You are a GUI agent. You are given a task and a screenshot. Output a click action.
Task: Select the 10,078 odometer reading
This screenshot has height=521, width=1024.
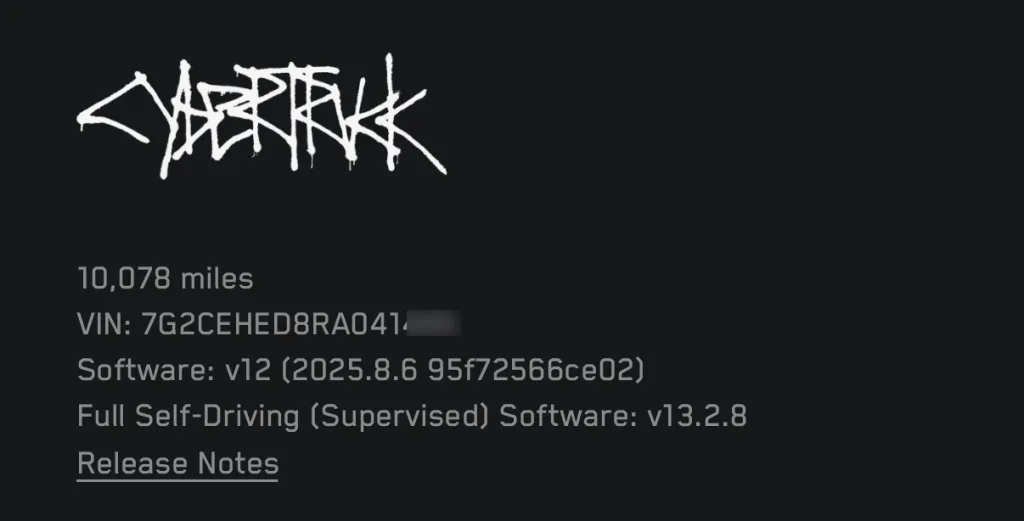tap(124, 279)
